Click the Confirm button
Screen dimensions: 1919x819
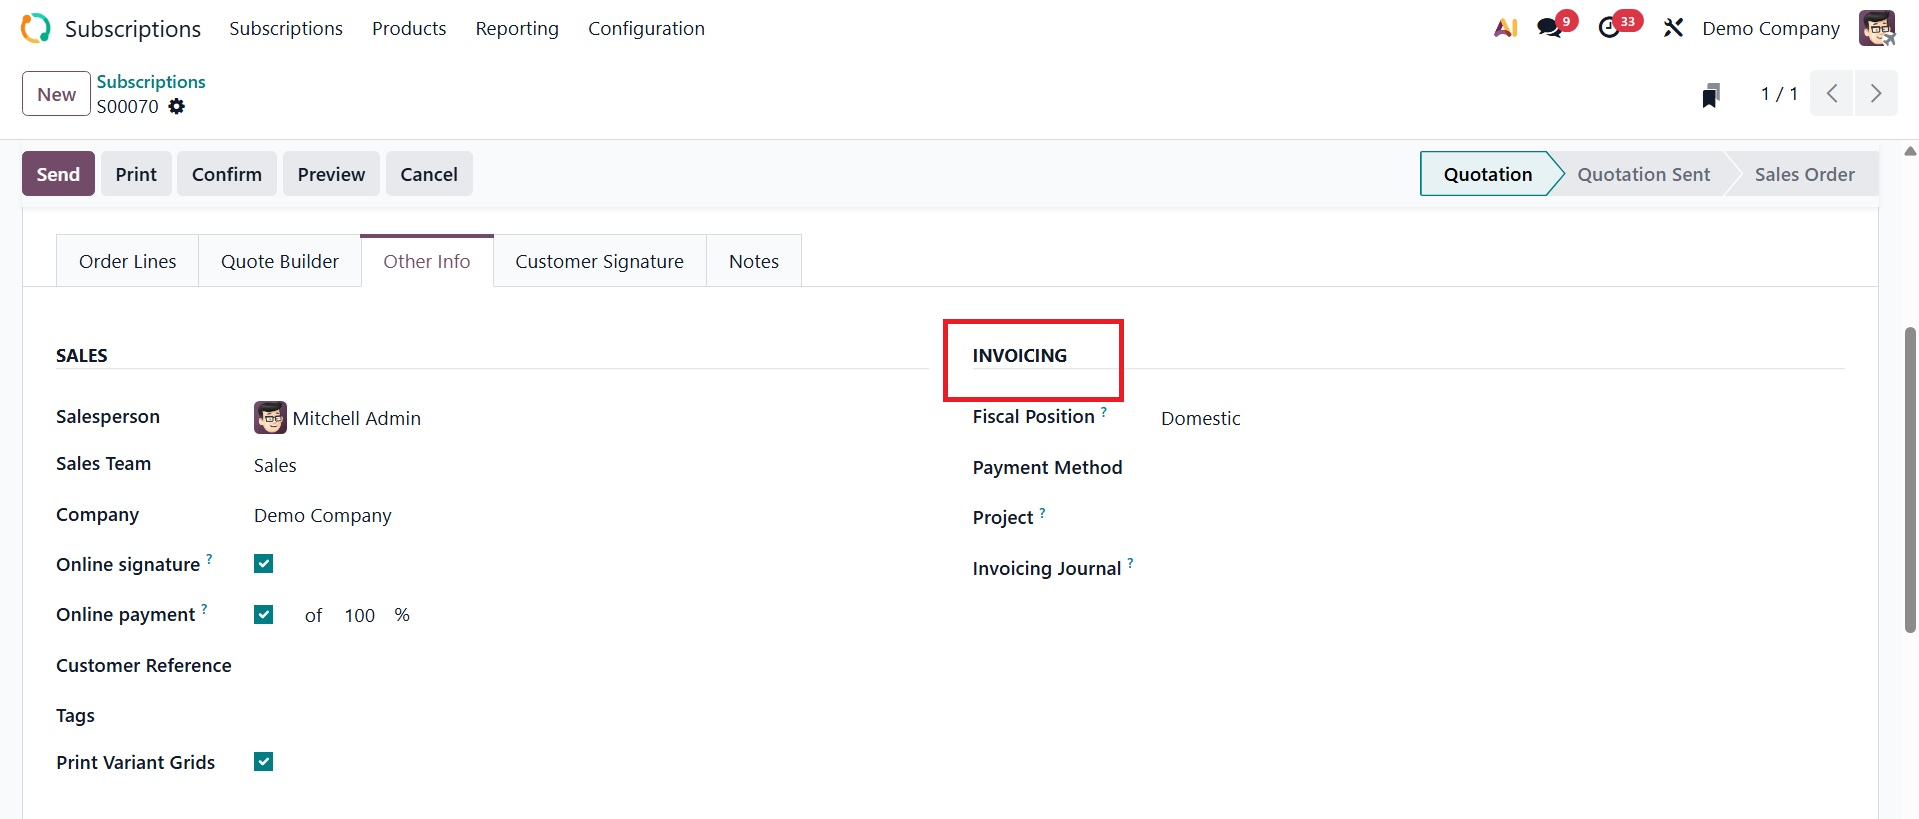click(227, 174)
